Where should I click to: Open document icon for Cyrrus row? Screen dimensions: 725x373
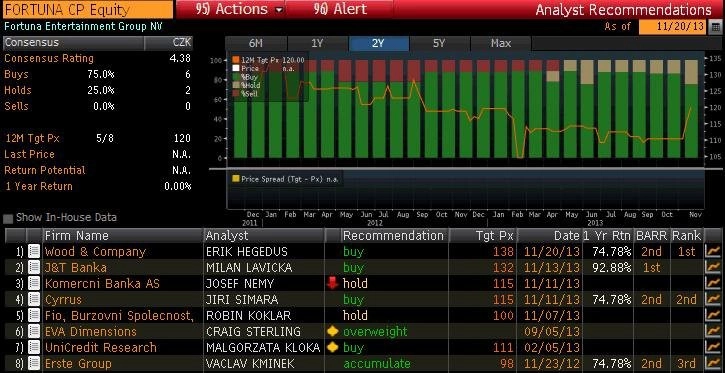[x=34, y=300]
